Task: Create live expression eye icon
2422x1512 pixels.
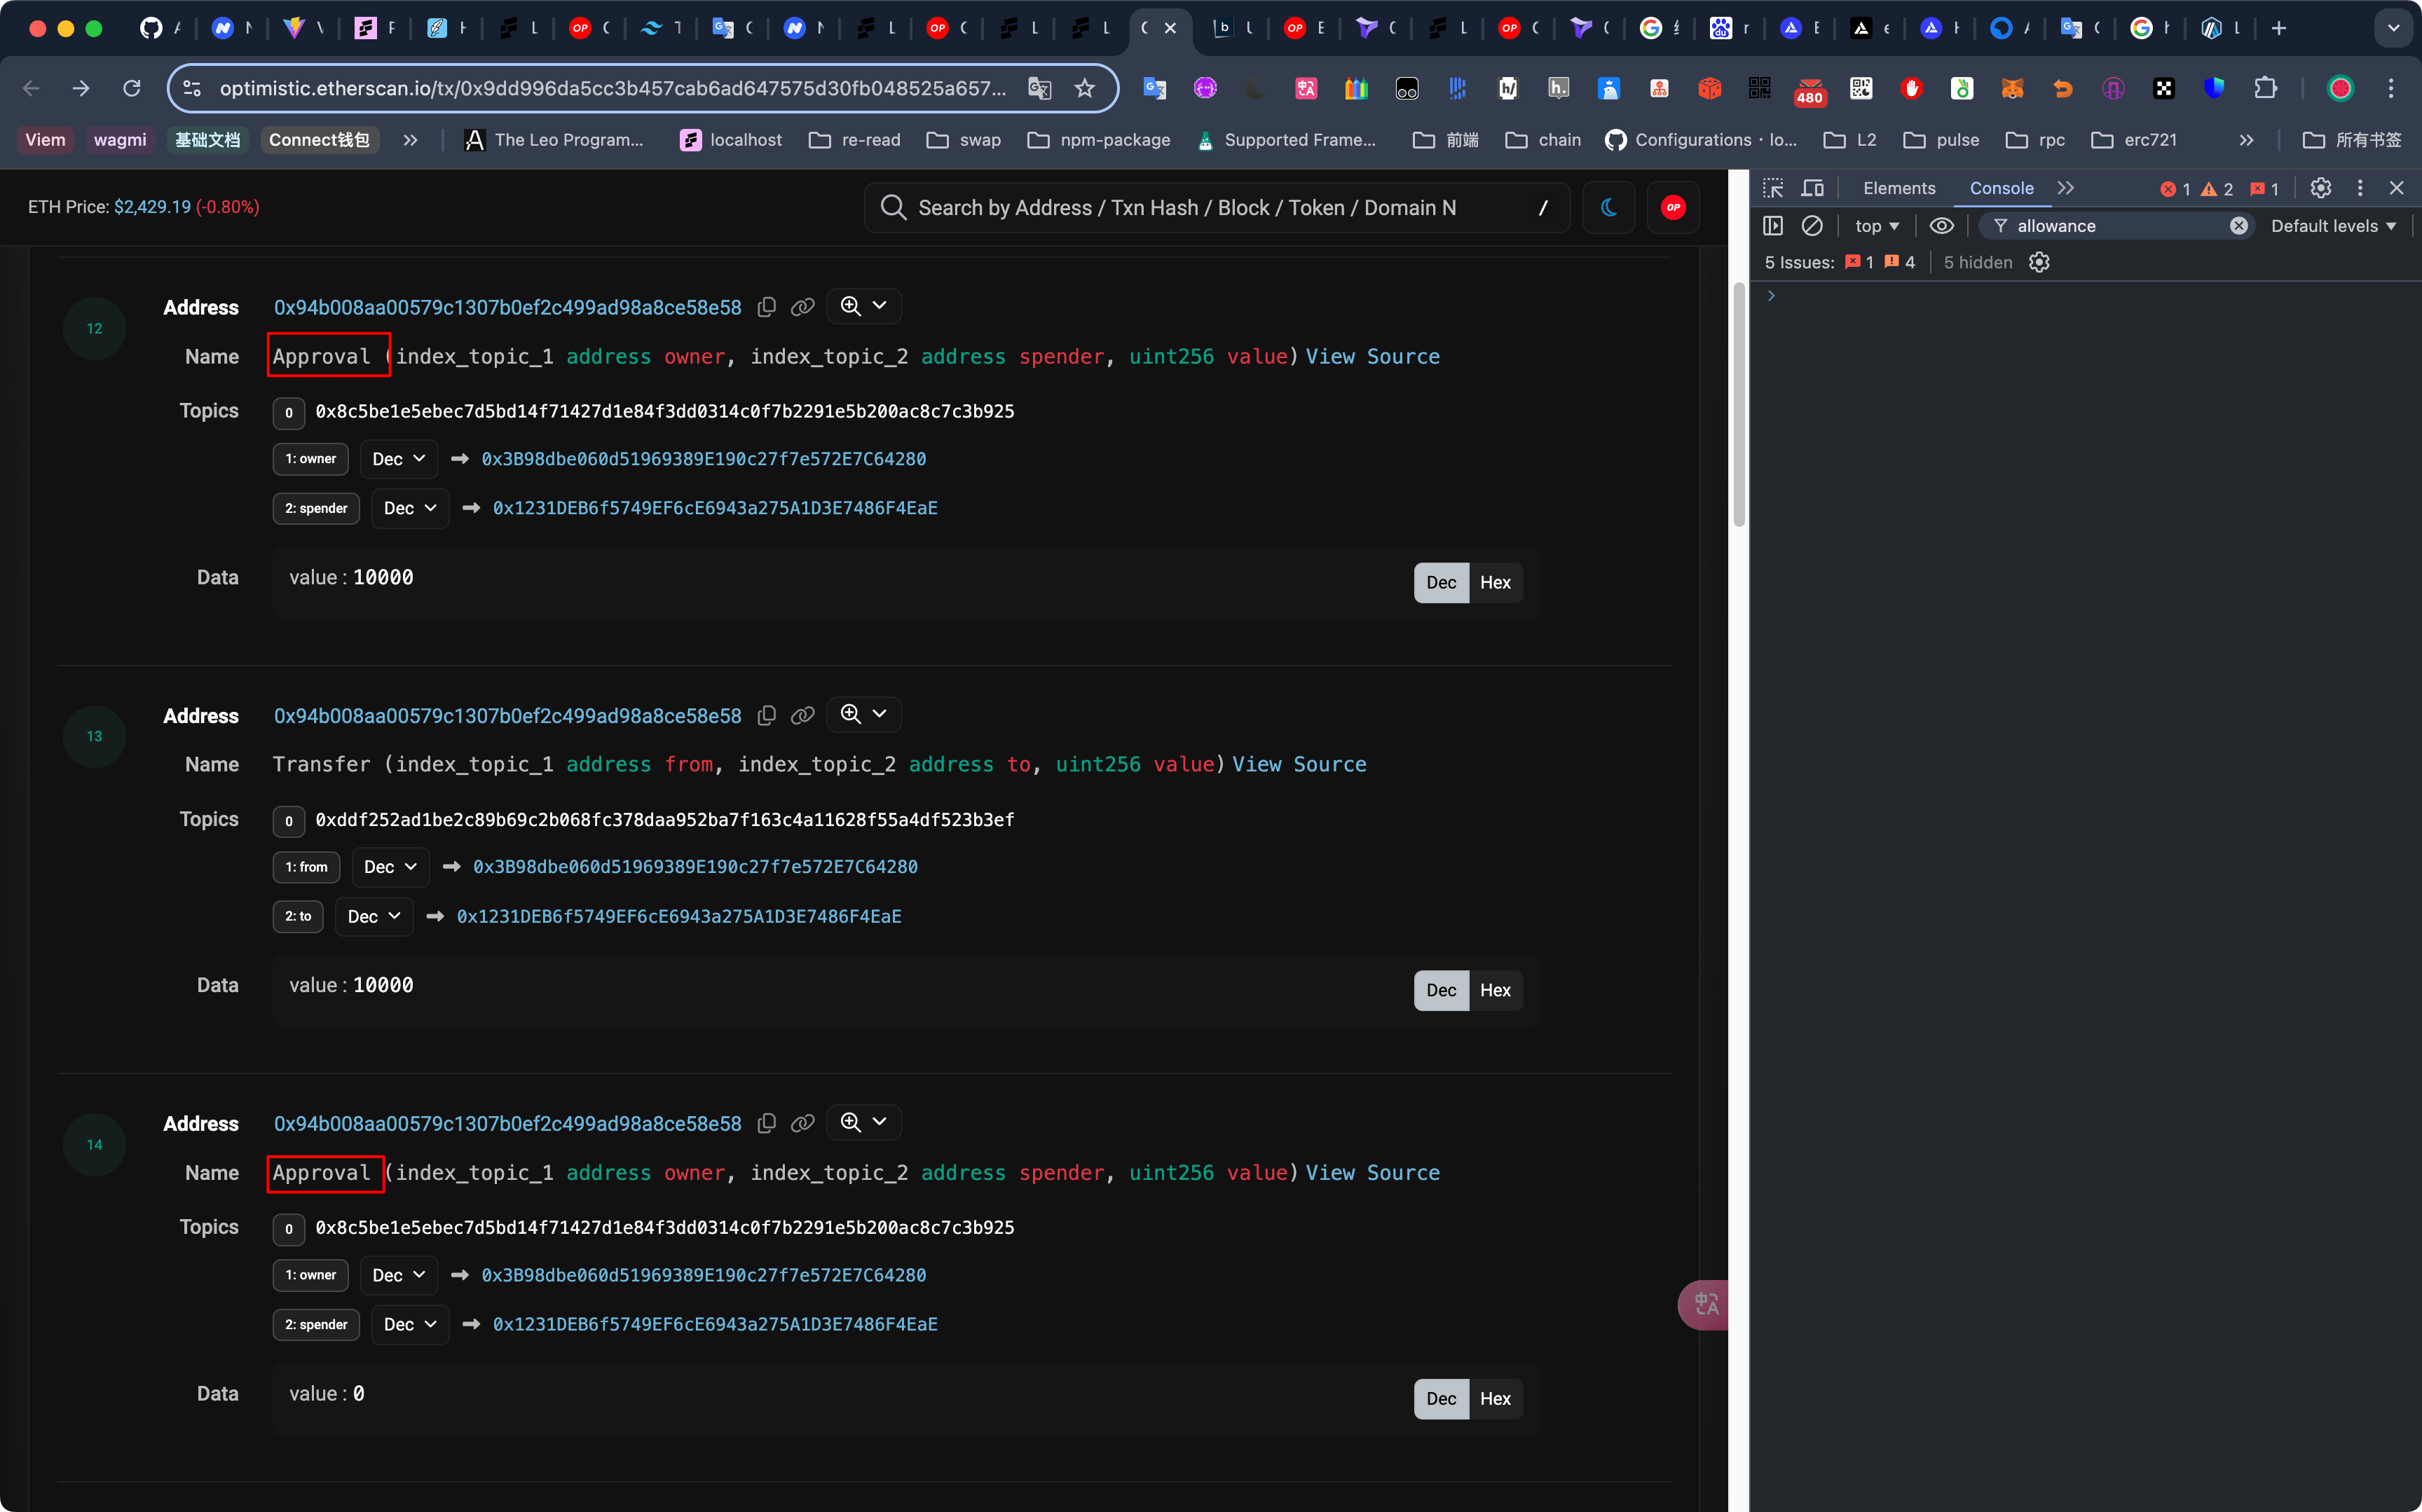Action: [1941, 226]
